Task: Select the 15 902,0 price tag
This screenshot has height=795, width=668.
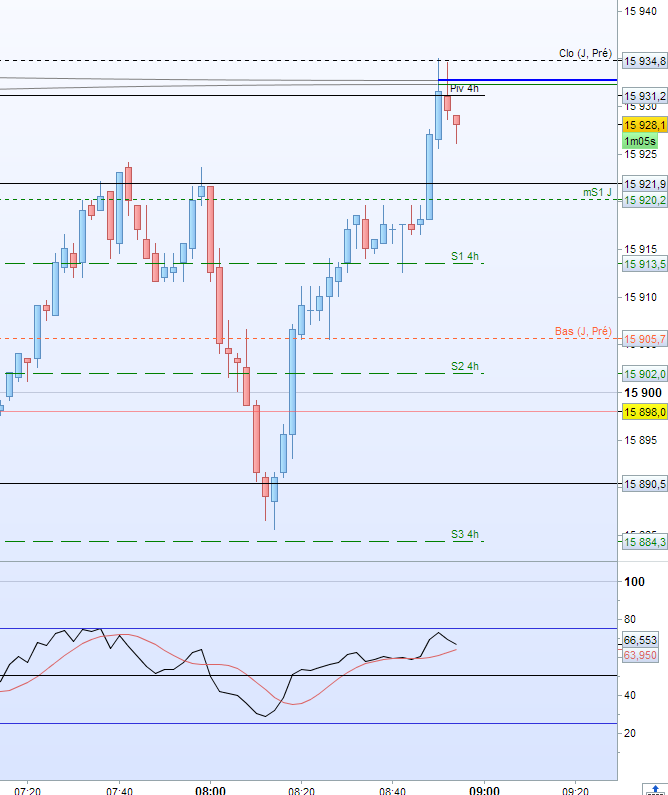Action: [645, 374]
